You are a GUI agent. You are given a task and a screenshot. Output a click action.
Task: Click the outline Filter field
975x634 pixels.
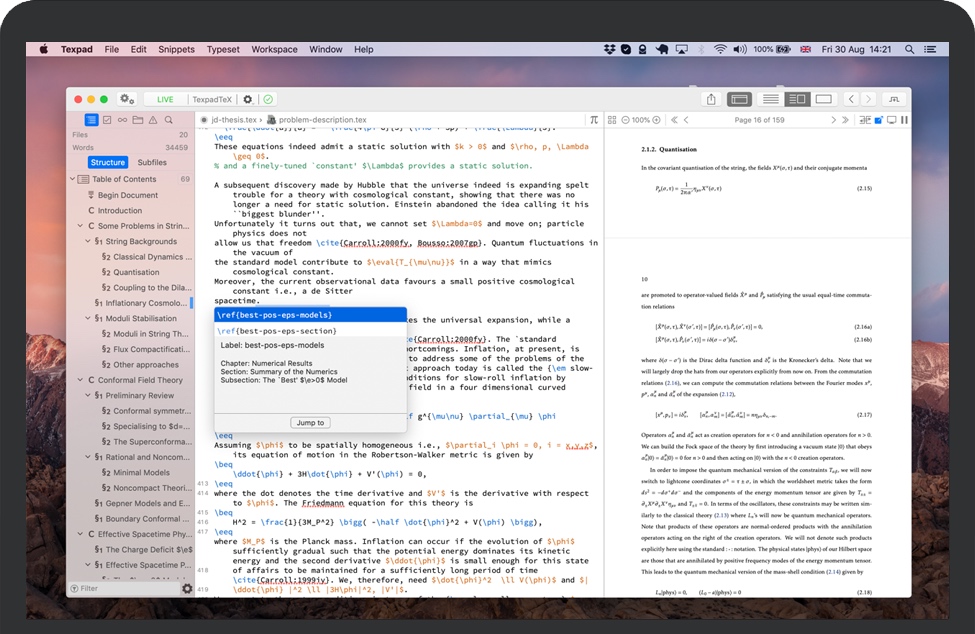click(125, 589)
